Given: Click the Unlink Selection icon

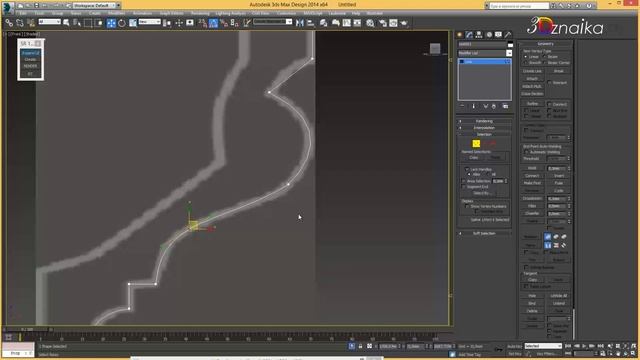Looking at the screenshot, I should (20, 23).
